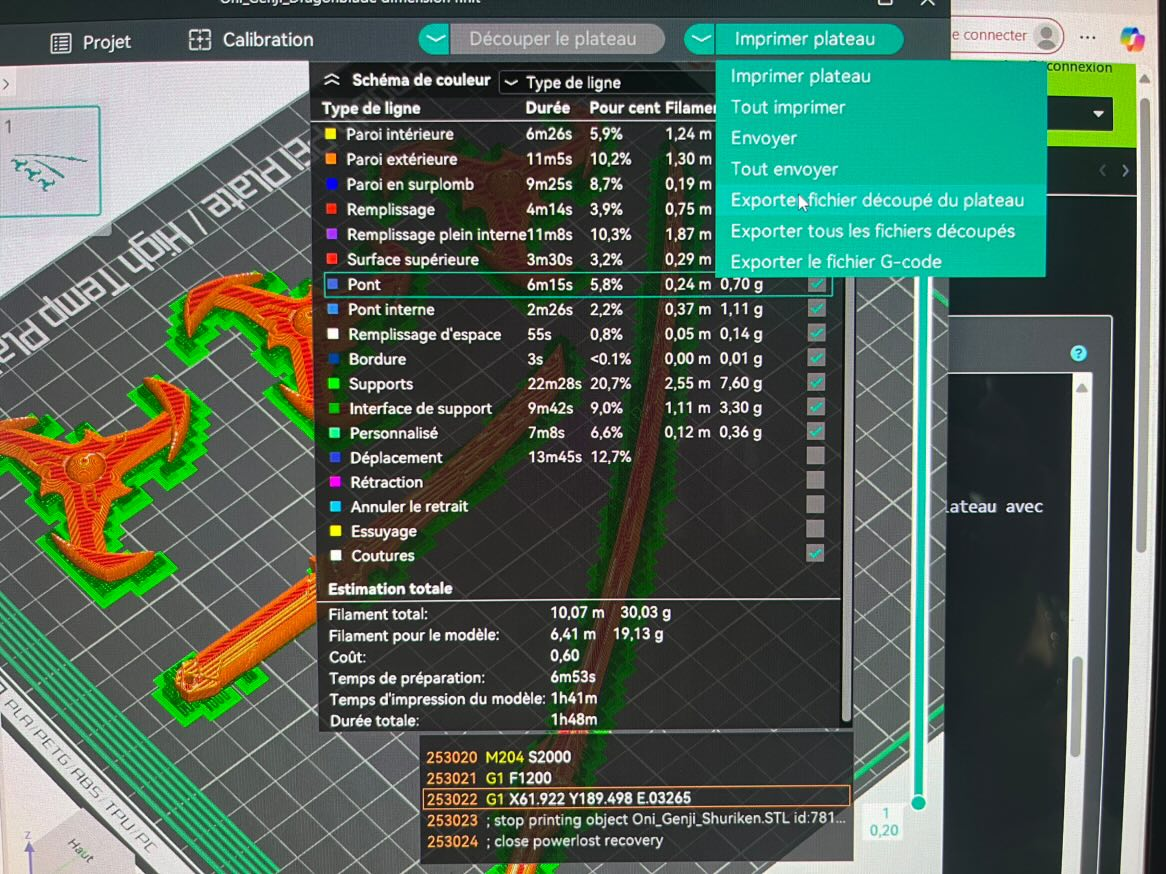Click the Surface supérieure row
Image resolution: width=1166 pixels, height=874 pixels.
point(518,260)
